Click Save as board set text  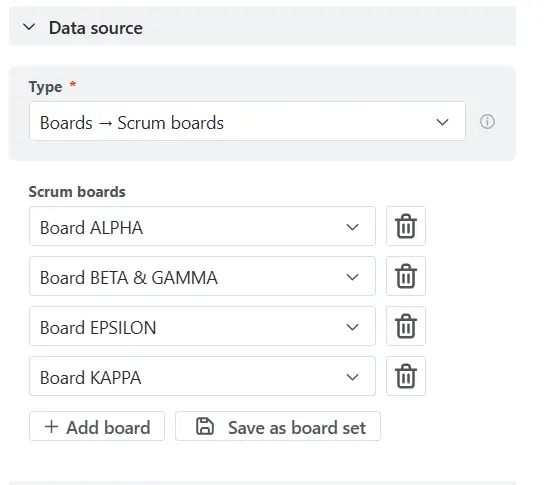(x=297, y=427)
